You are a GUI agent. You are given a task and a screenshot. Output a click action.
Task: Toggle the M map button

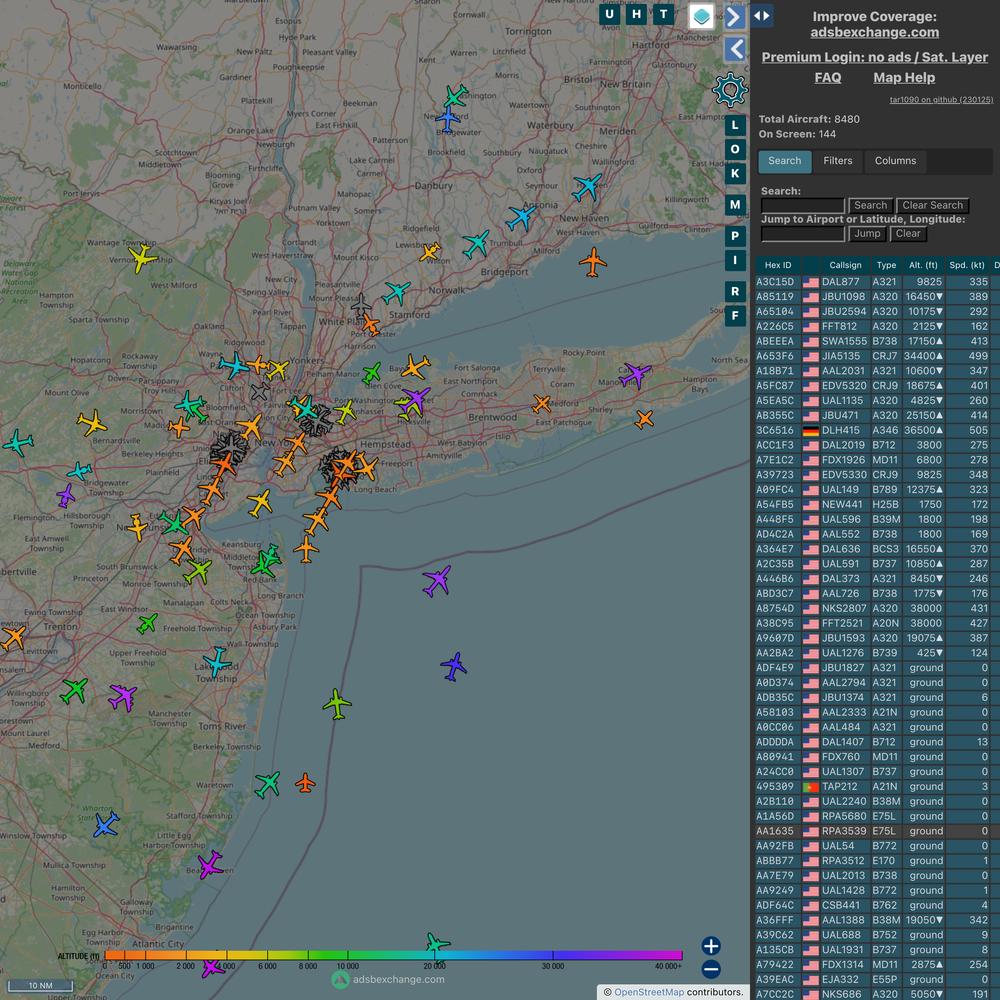tap(735, 205)
